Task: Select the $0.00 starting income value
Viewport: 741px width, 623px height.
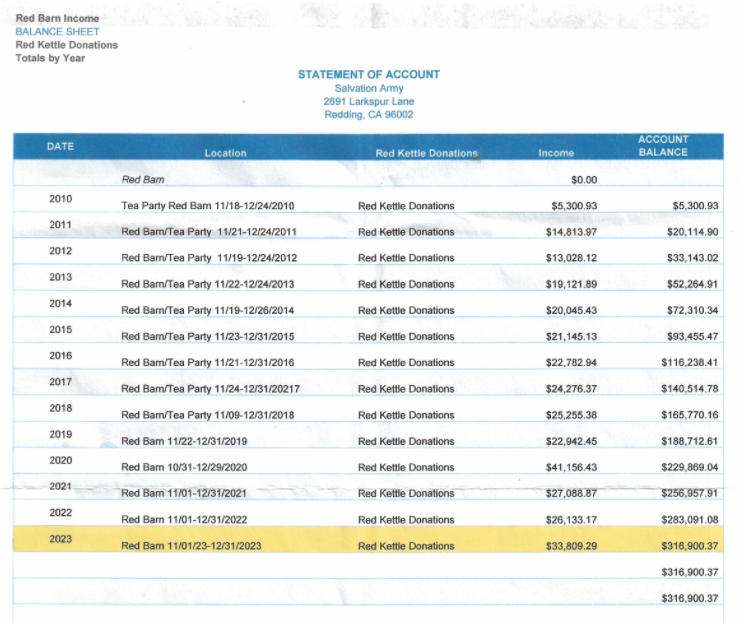Action: (582, 180)
